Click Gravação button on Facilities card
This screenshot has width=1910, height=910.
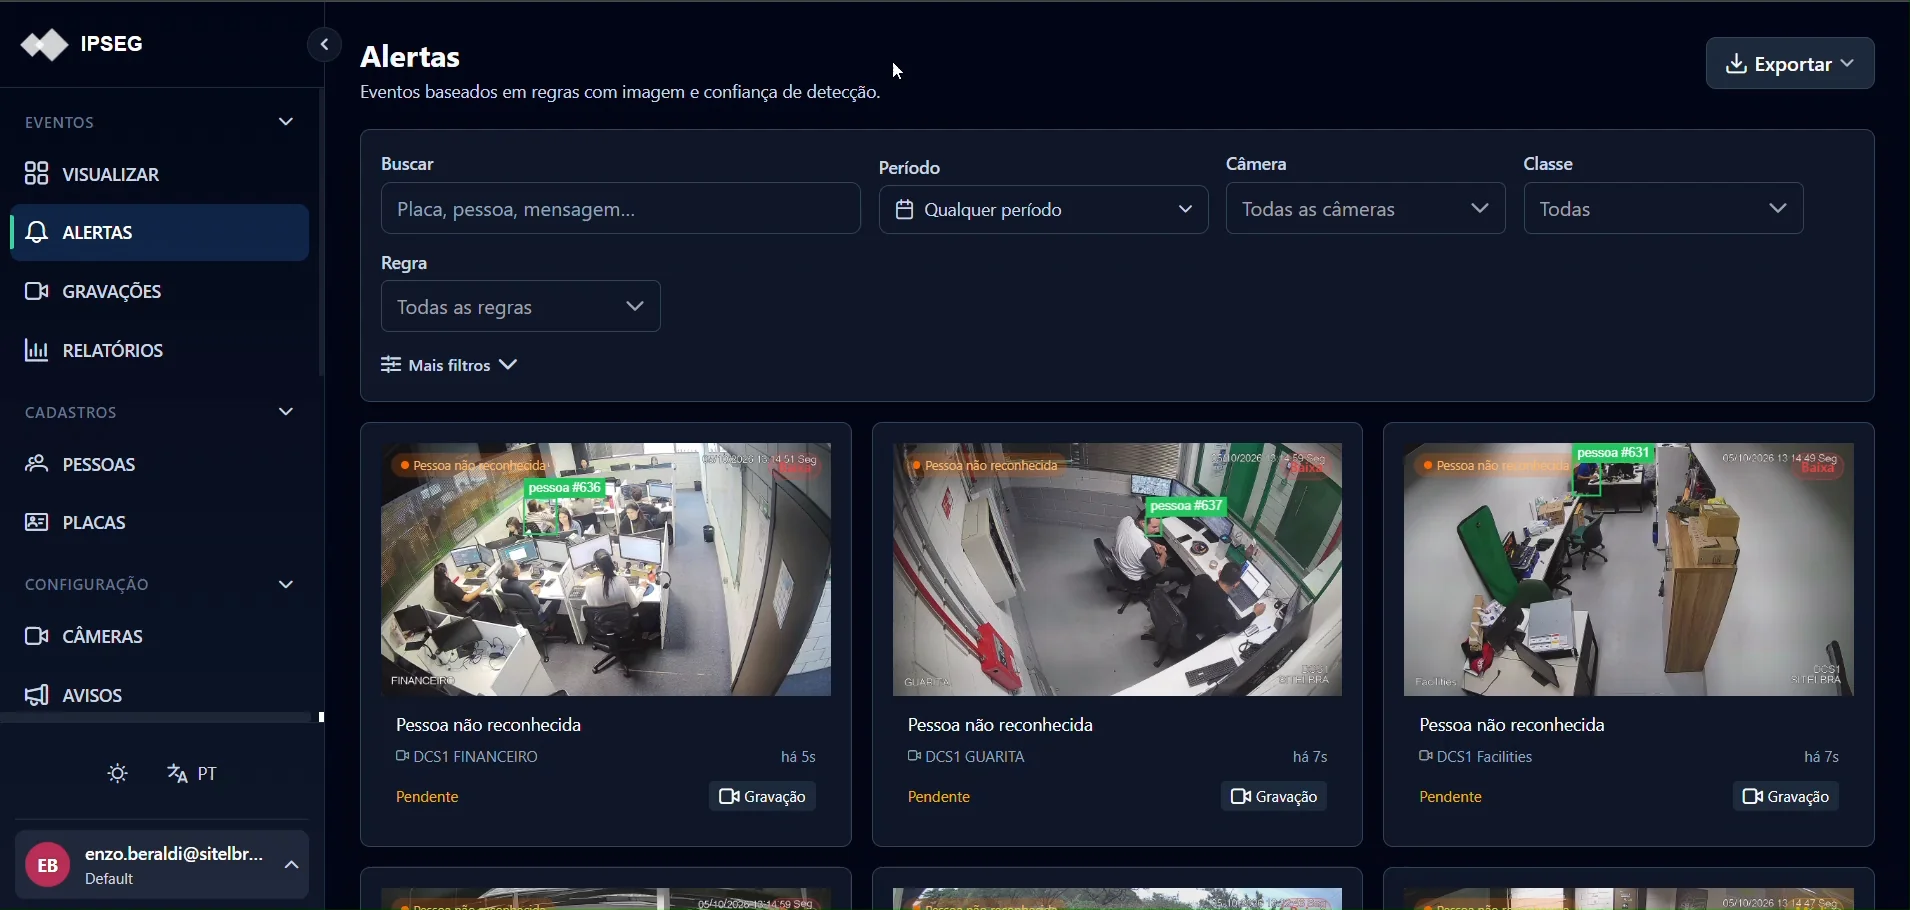[1787, 798]
